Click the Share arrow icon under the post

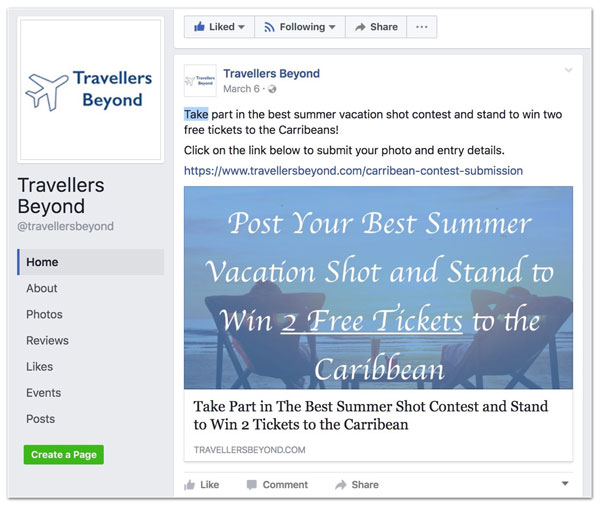[x=341, y=485]
